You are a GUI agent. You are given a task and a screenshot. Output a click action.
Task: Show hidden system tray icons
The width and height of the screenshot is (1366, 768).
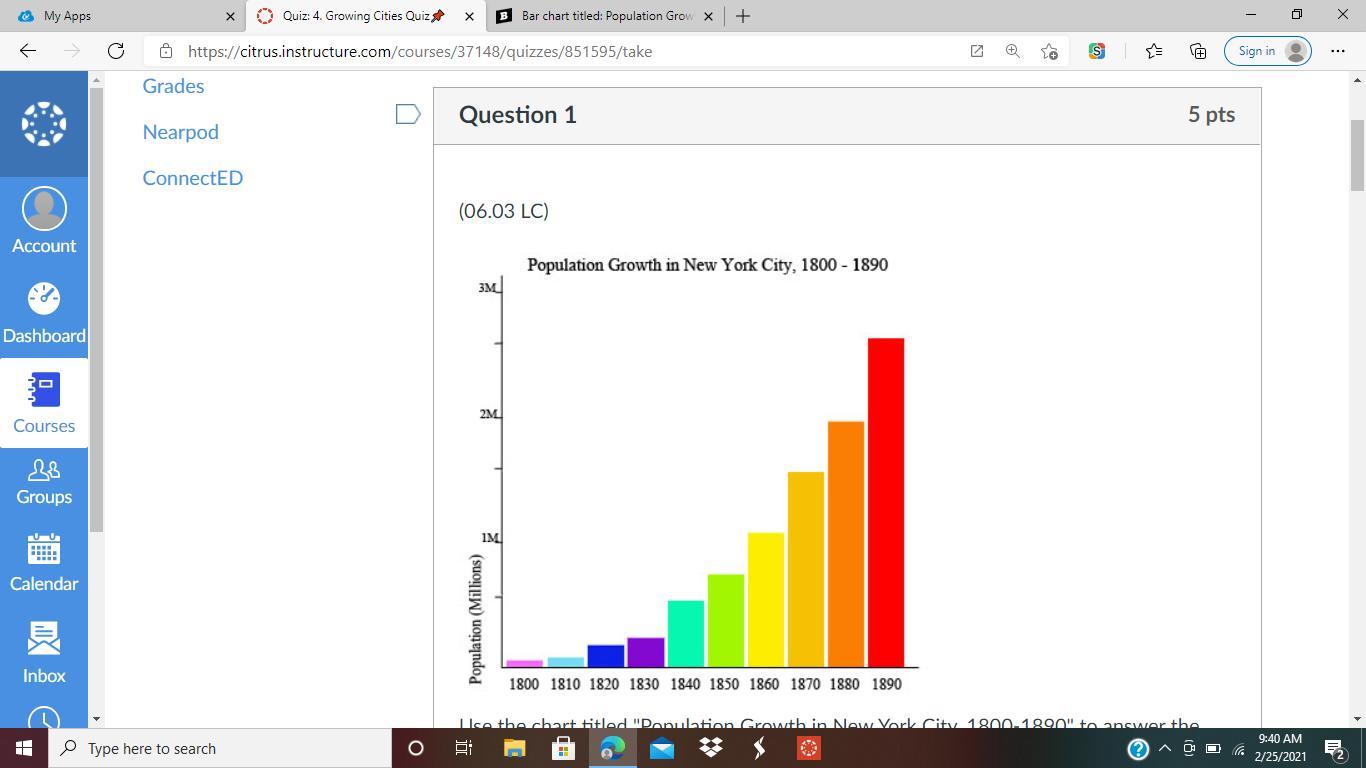1164,748
